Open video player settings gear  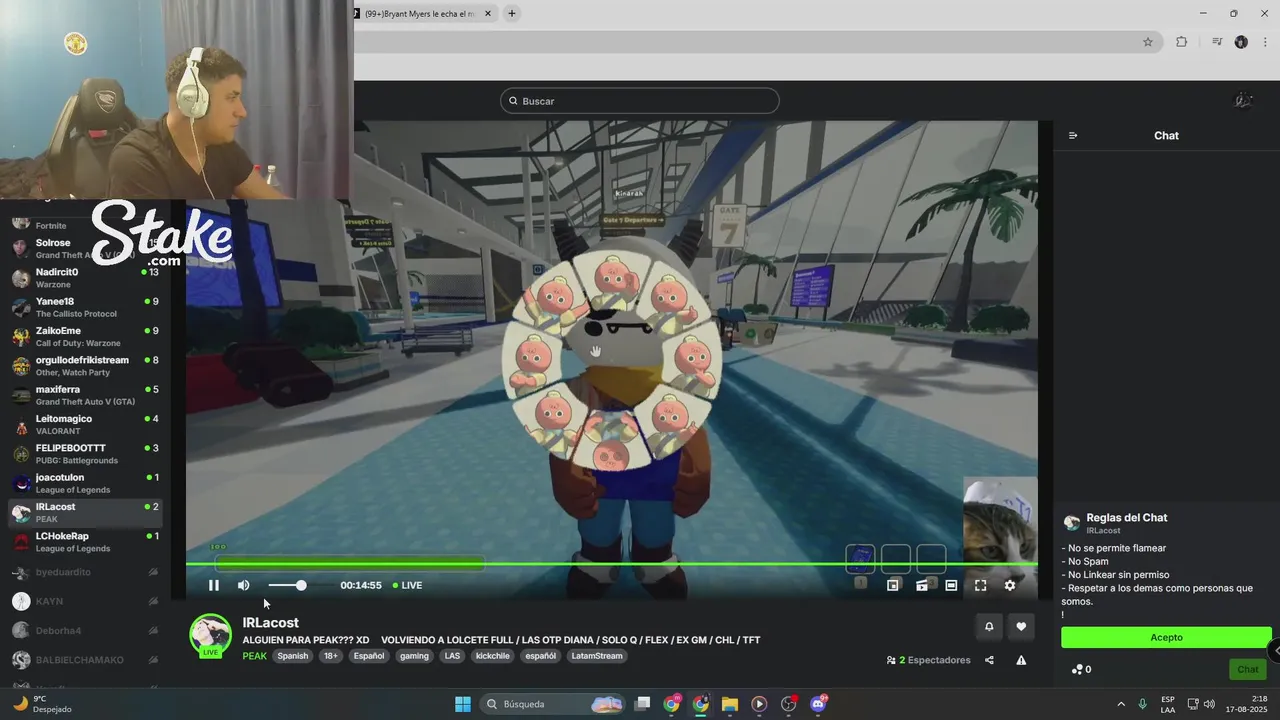1009,585
